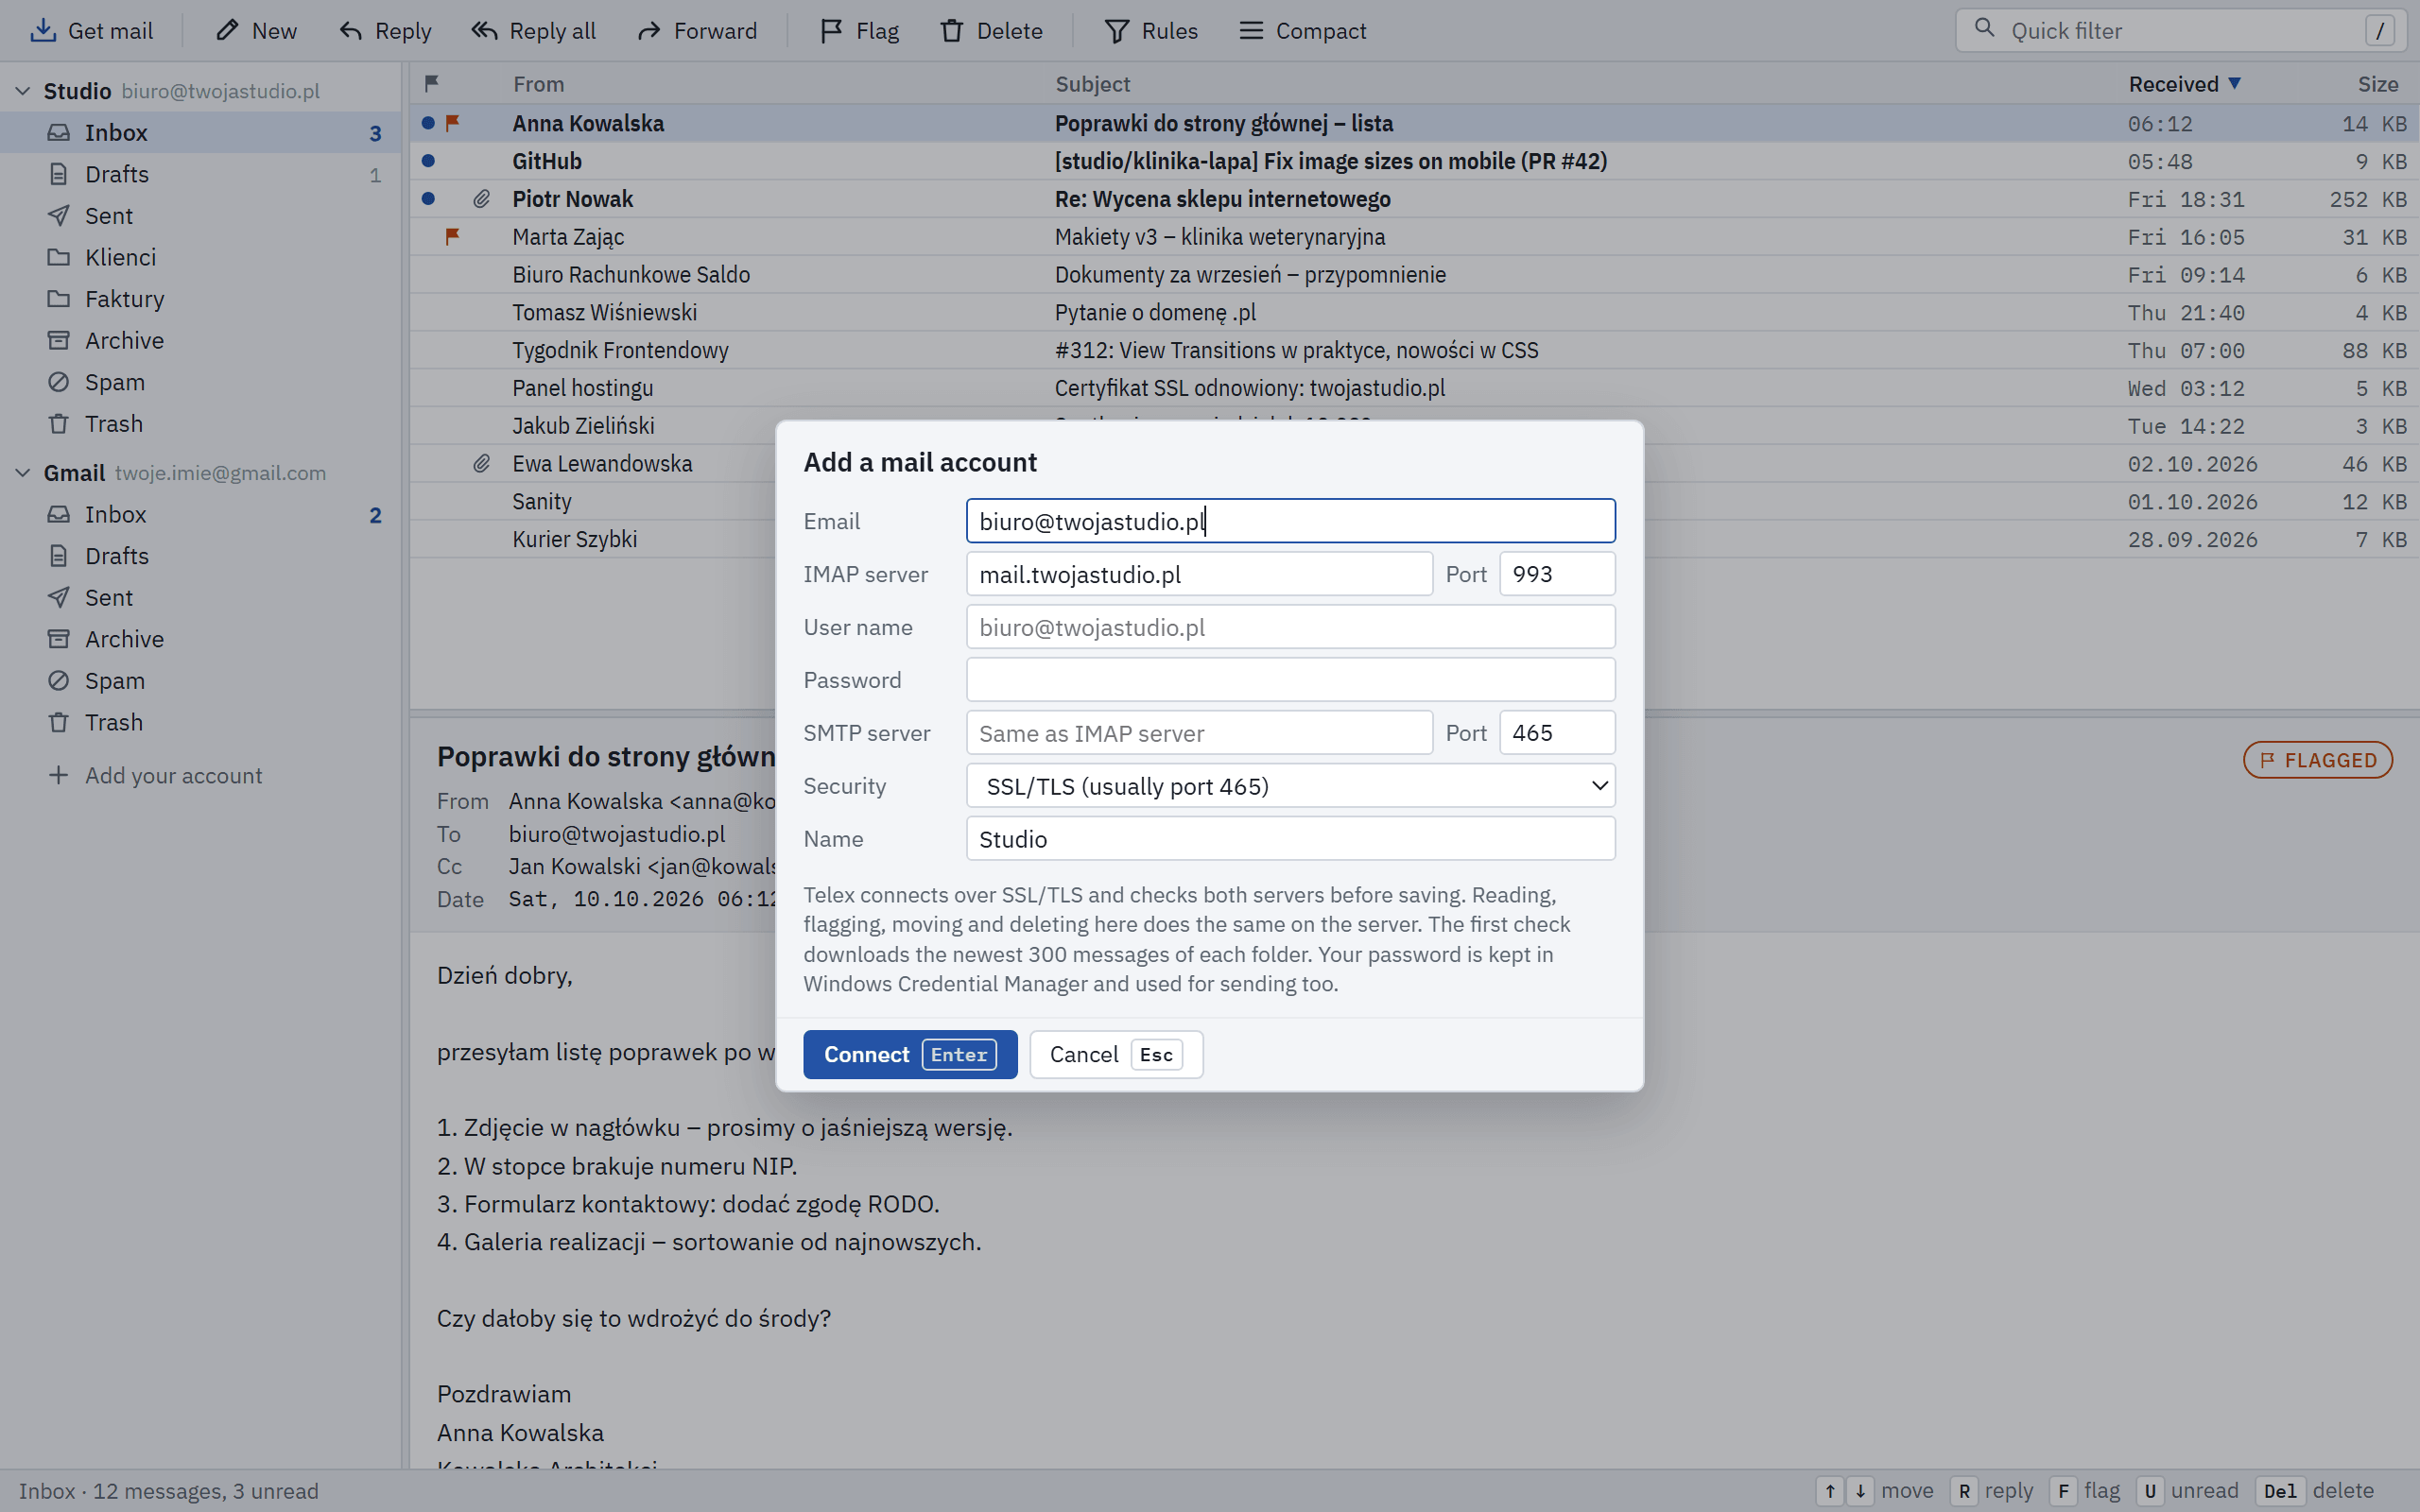Click the Password input field

pos(1290,680)
